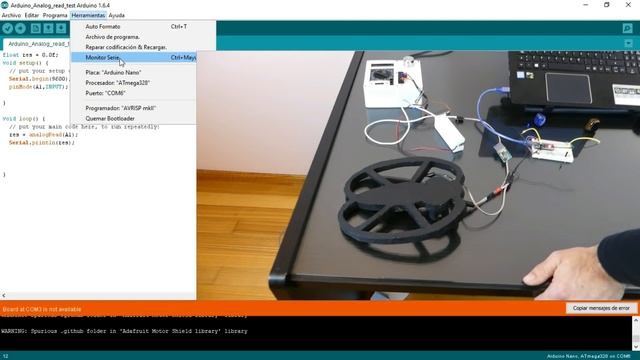Restore down the Arduino window

pyautogui.click(x=607, y=5)
